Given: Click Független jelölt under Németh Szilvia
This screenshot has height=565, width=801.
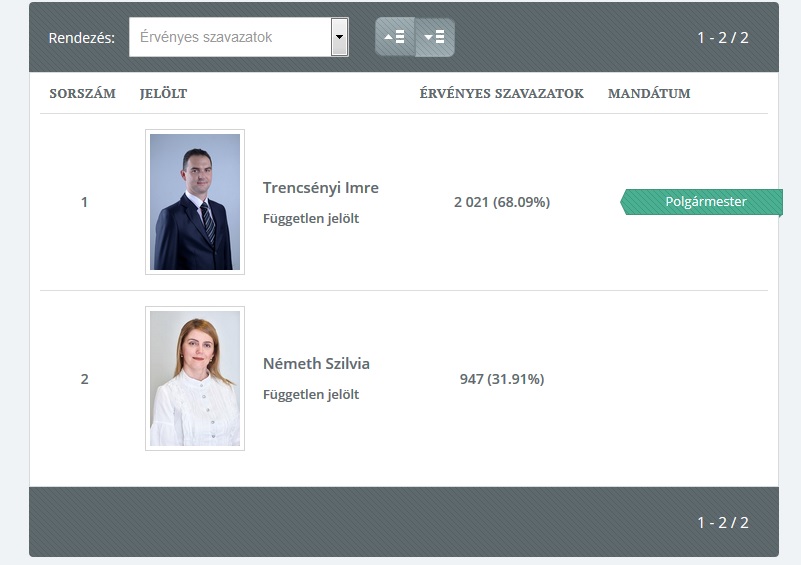Looking at the screenshot, I should pos(311,394).
